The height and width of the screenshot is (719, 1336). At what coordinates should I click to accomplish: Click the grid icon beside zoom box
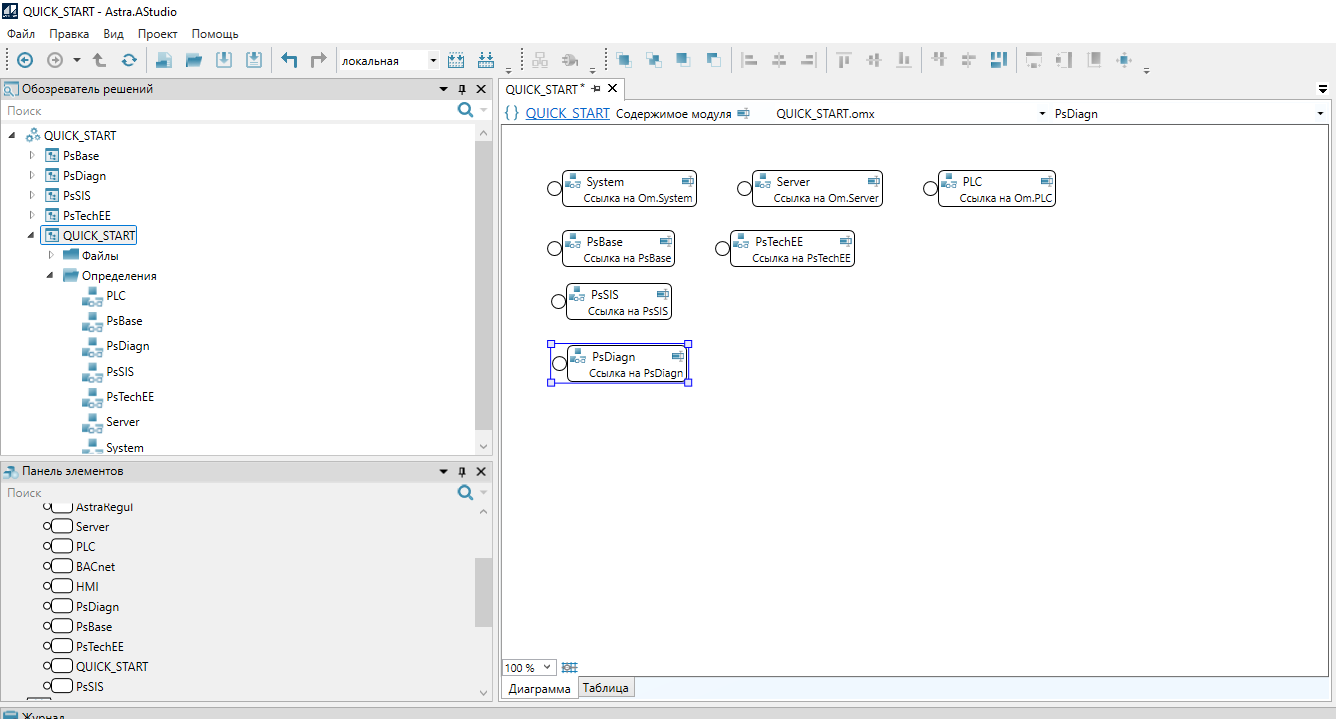point(570,667)
